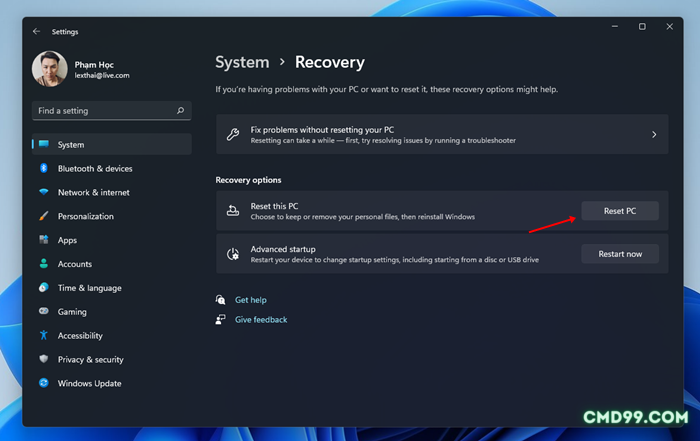Click the Accessibility figure icon
The width and height of the screenshot is (700, 441).
tap(44, 335)
